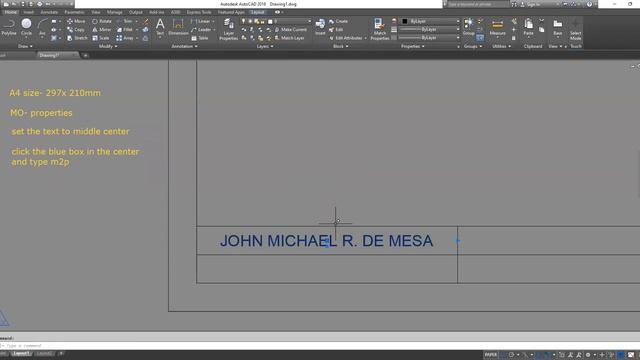
Task: Expand the Properties panel
Action: tap(412, 46)
